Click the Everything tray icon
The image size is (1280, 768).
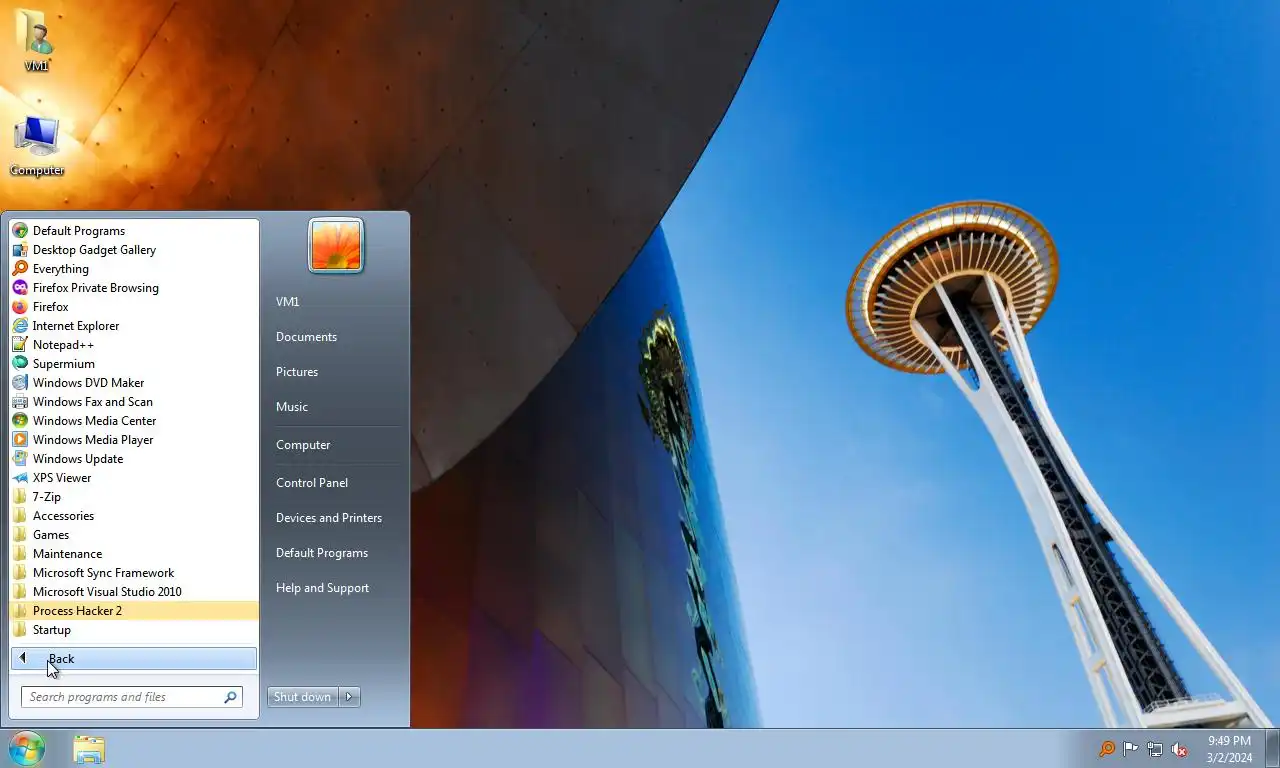click(1107, 748)
